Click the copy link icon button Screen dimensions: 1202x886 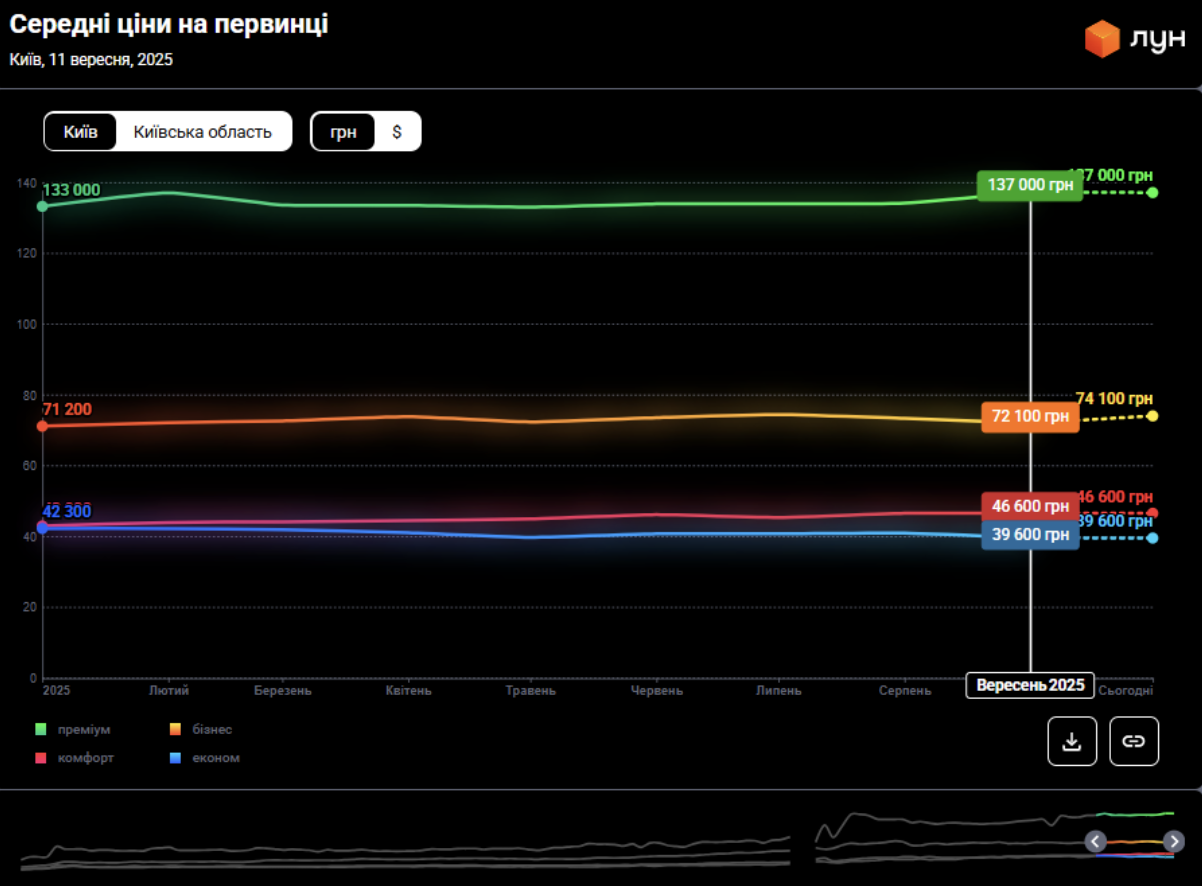(x=1134, y=741)
